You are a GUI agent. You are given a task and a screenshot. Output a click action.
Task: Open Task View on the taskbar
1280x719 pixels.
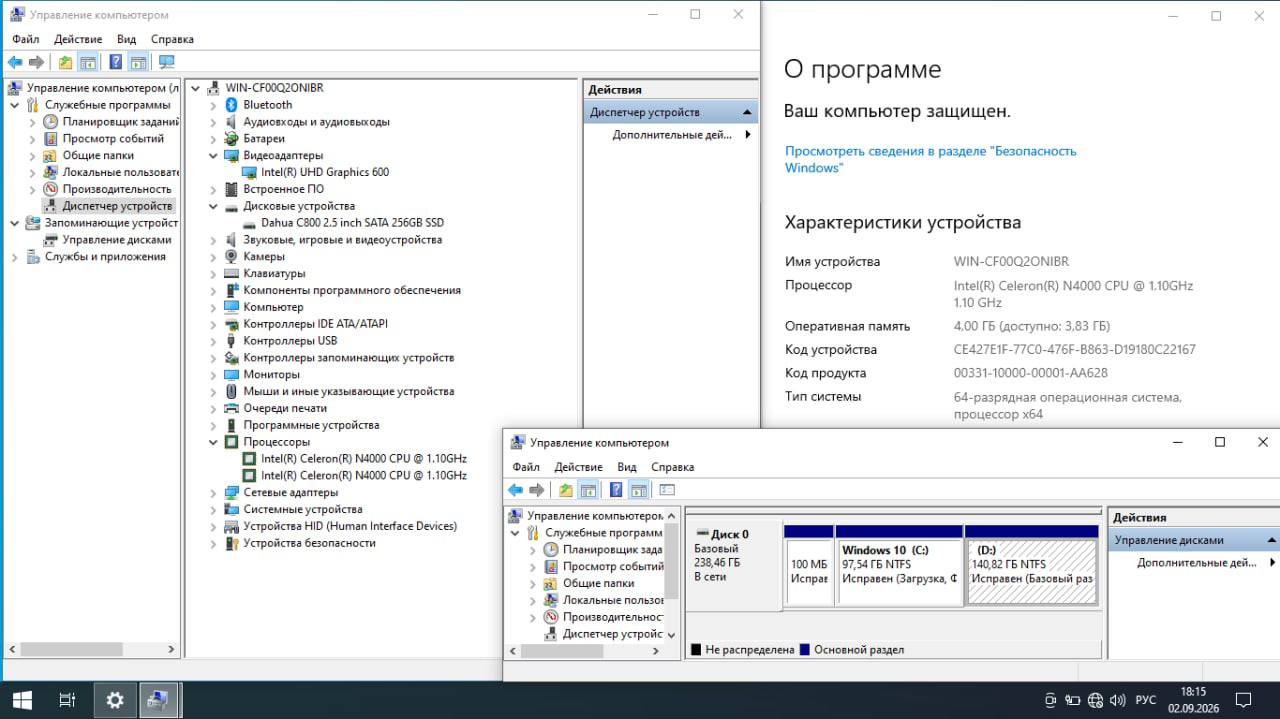(67, 700)
